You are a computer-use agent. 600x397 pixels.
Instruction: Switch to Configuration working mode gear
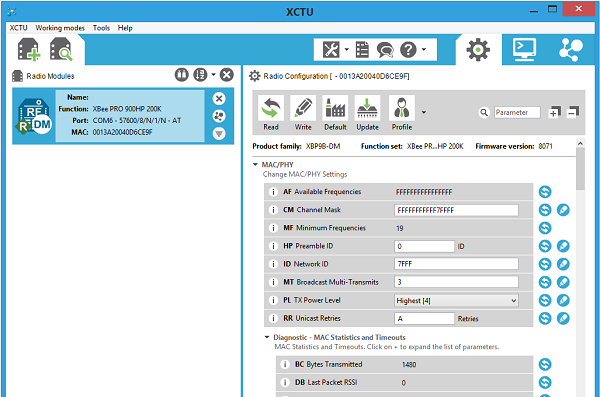click(478, 50)
